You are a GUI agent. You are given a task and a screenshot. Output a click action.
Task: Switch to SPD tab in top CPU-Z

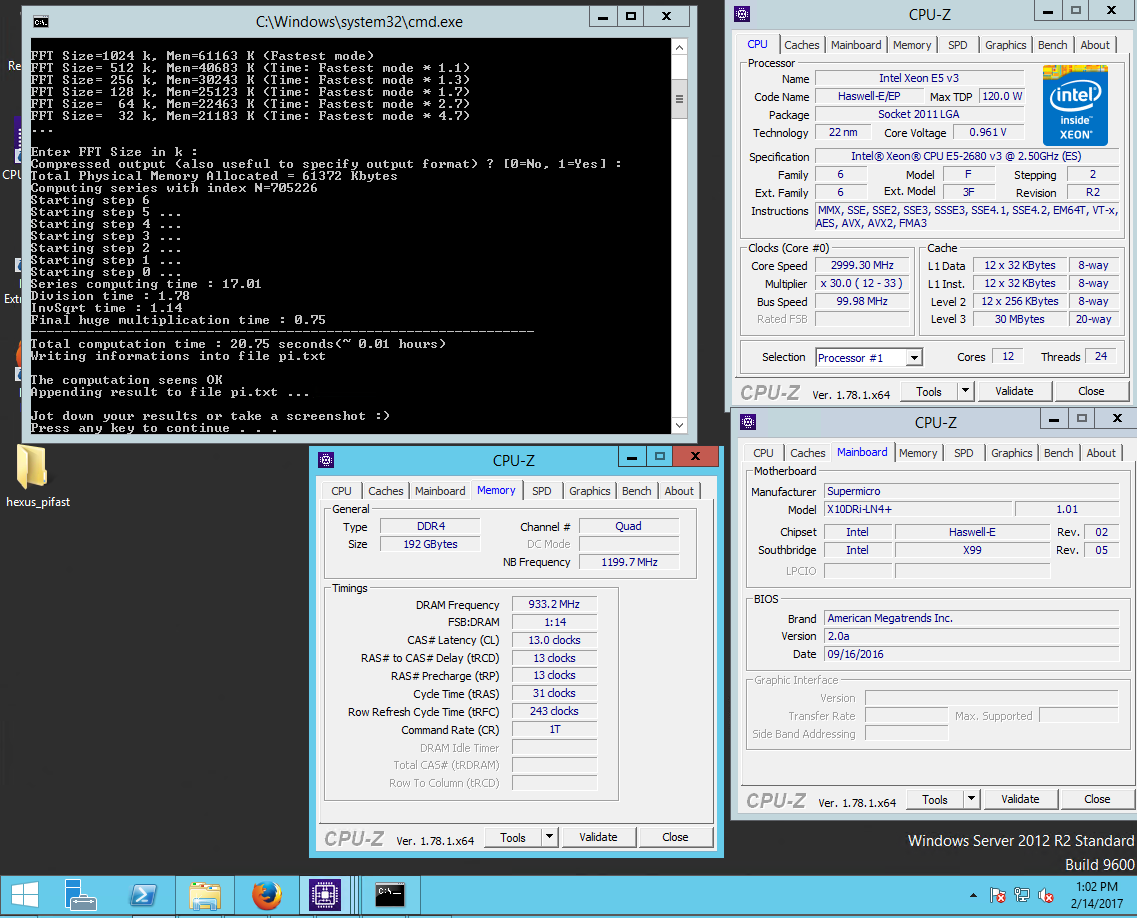957,45
